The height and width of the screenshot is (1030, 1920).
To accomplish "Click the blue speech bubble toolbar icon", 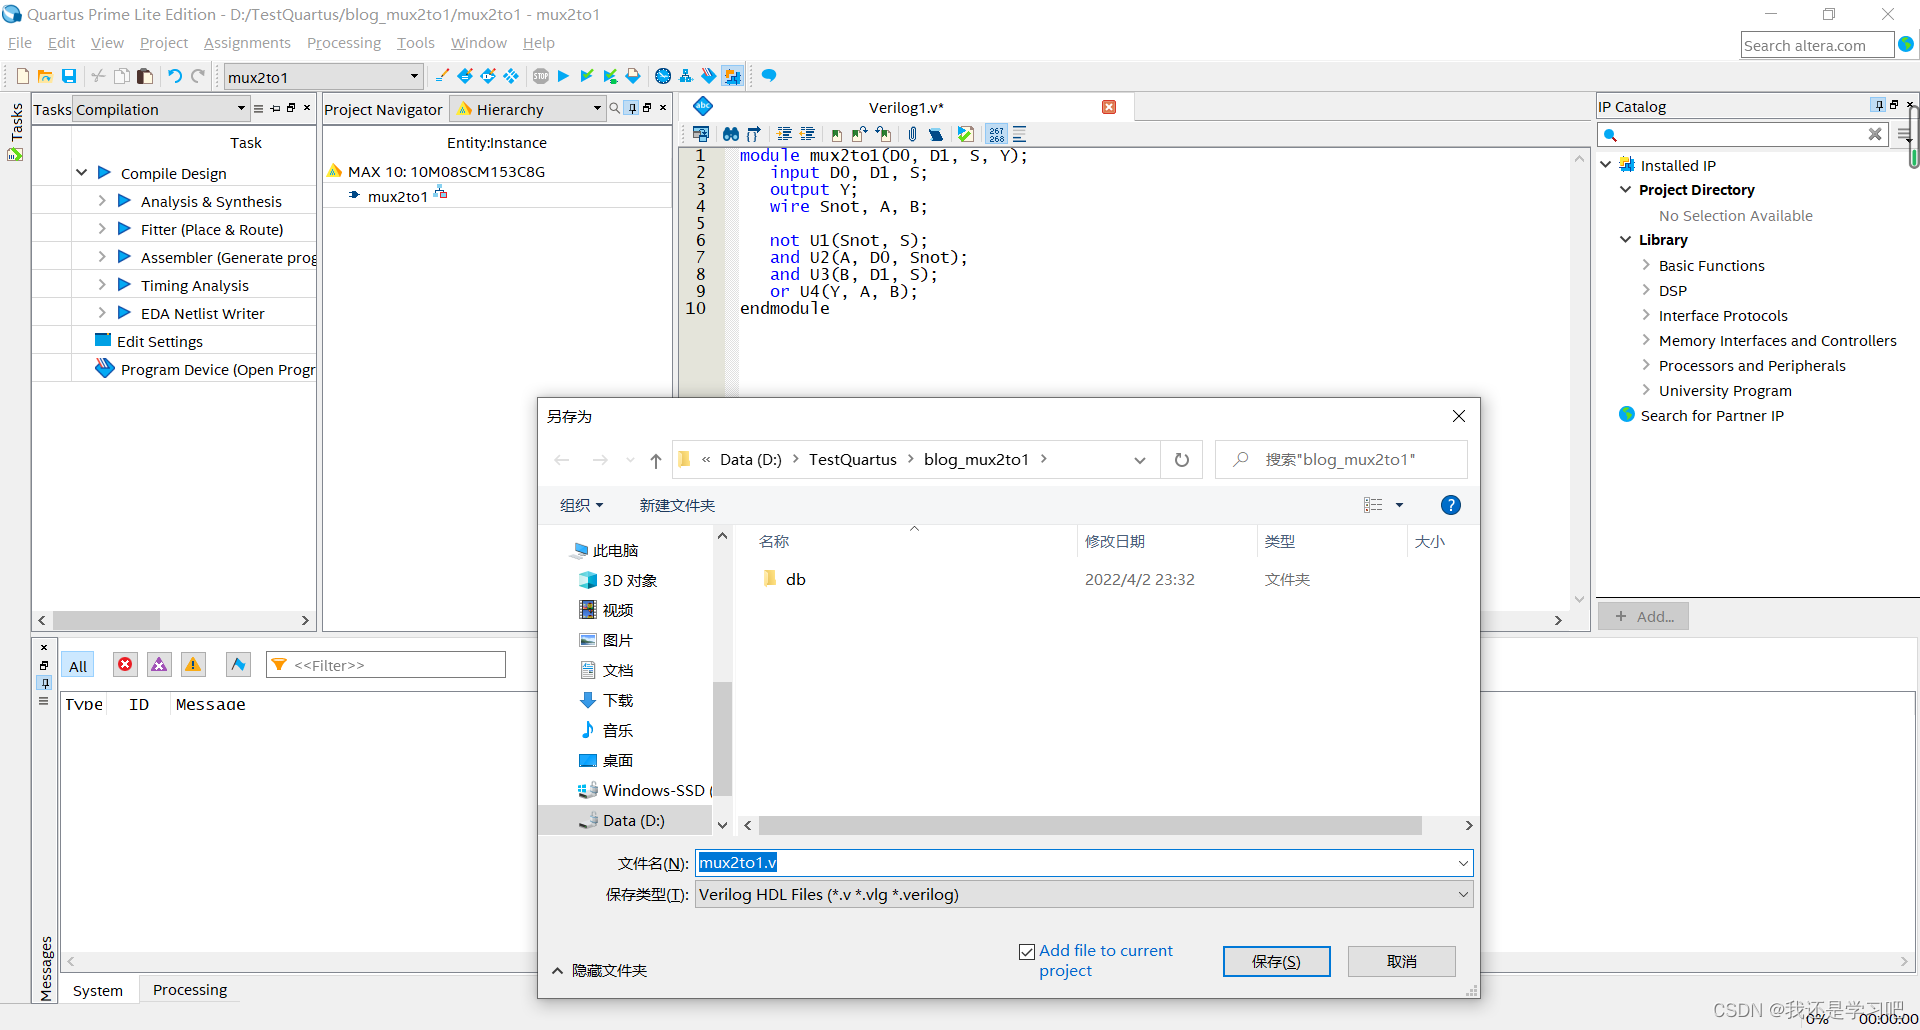I will point(769,76).
